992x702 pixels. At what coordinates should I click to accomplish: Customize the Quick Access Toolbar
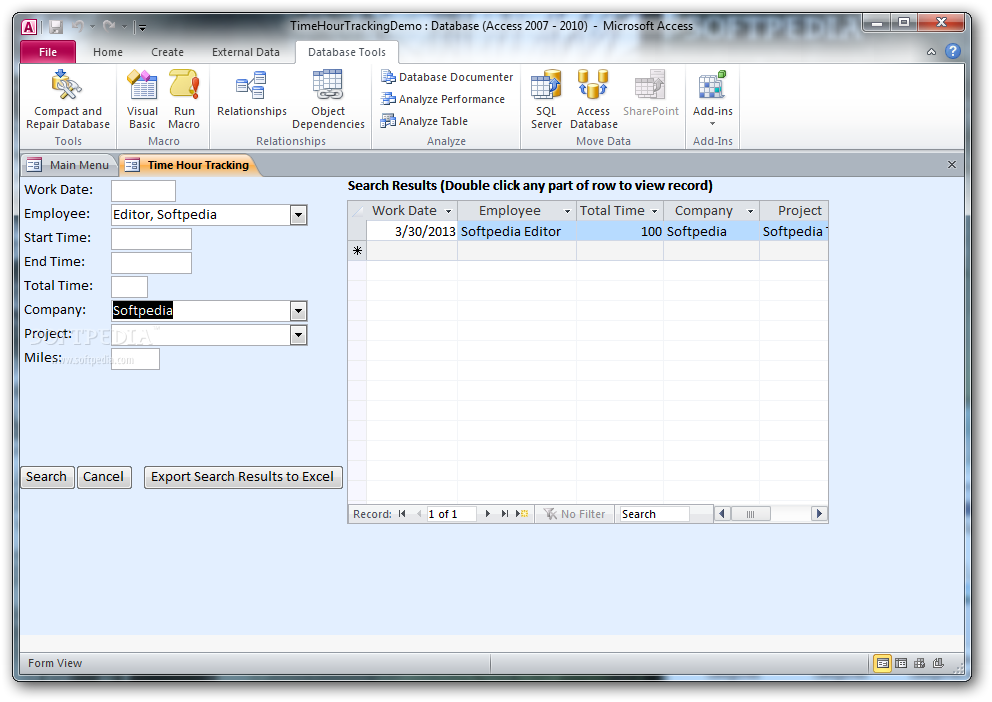pyautogui.click(x=142, y=27)
